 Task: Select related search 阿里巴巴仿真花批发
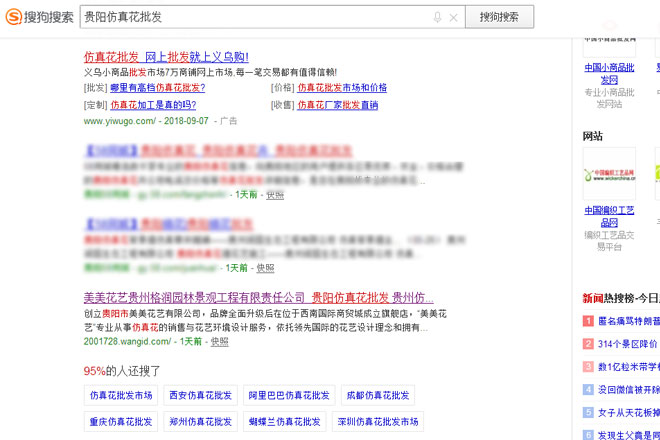(x=289, y=395)
